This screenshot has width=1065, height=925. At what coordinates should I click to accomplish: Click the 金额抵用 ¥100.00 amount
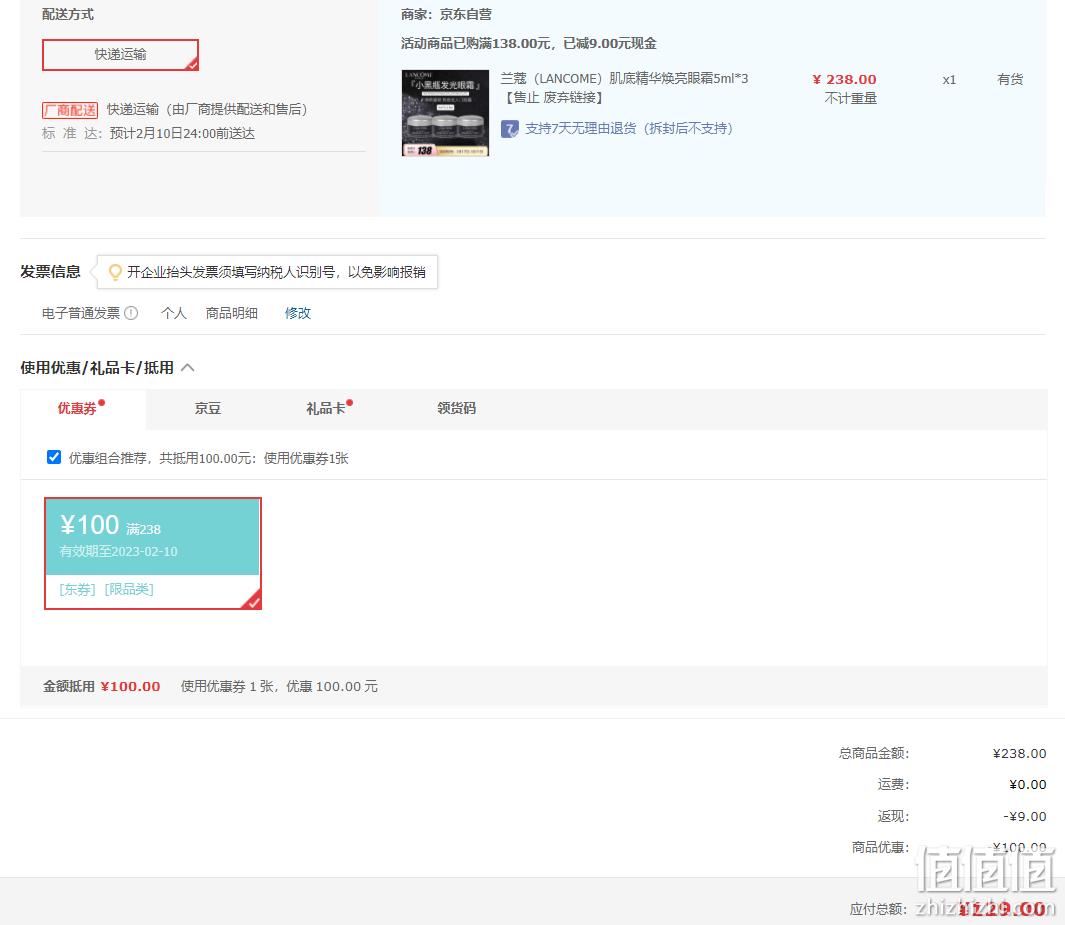click(x=130, y=687)
